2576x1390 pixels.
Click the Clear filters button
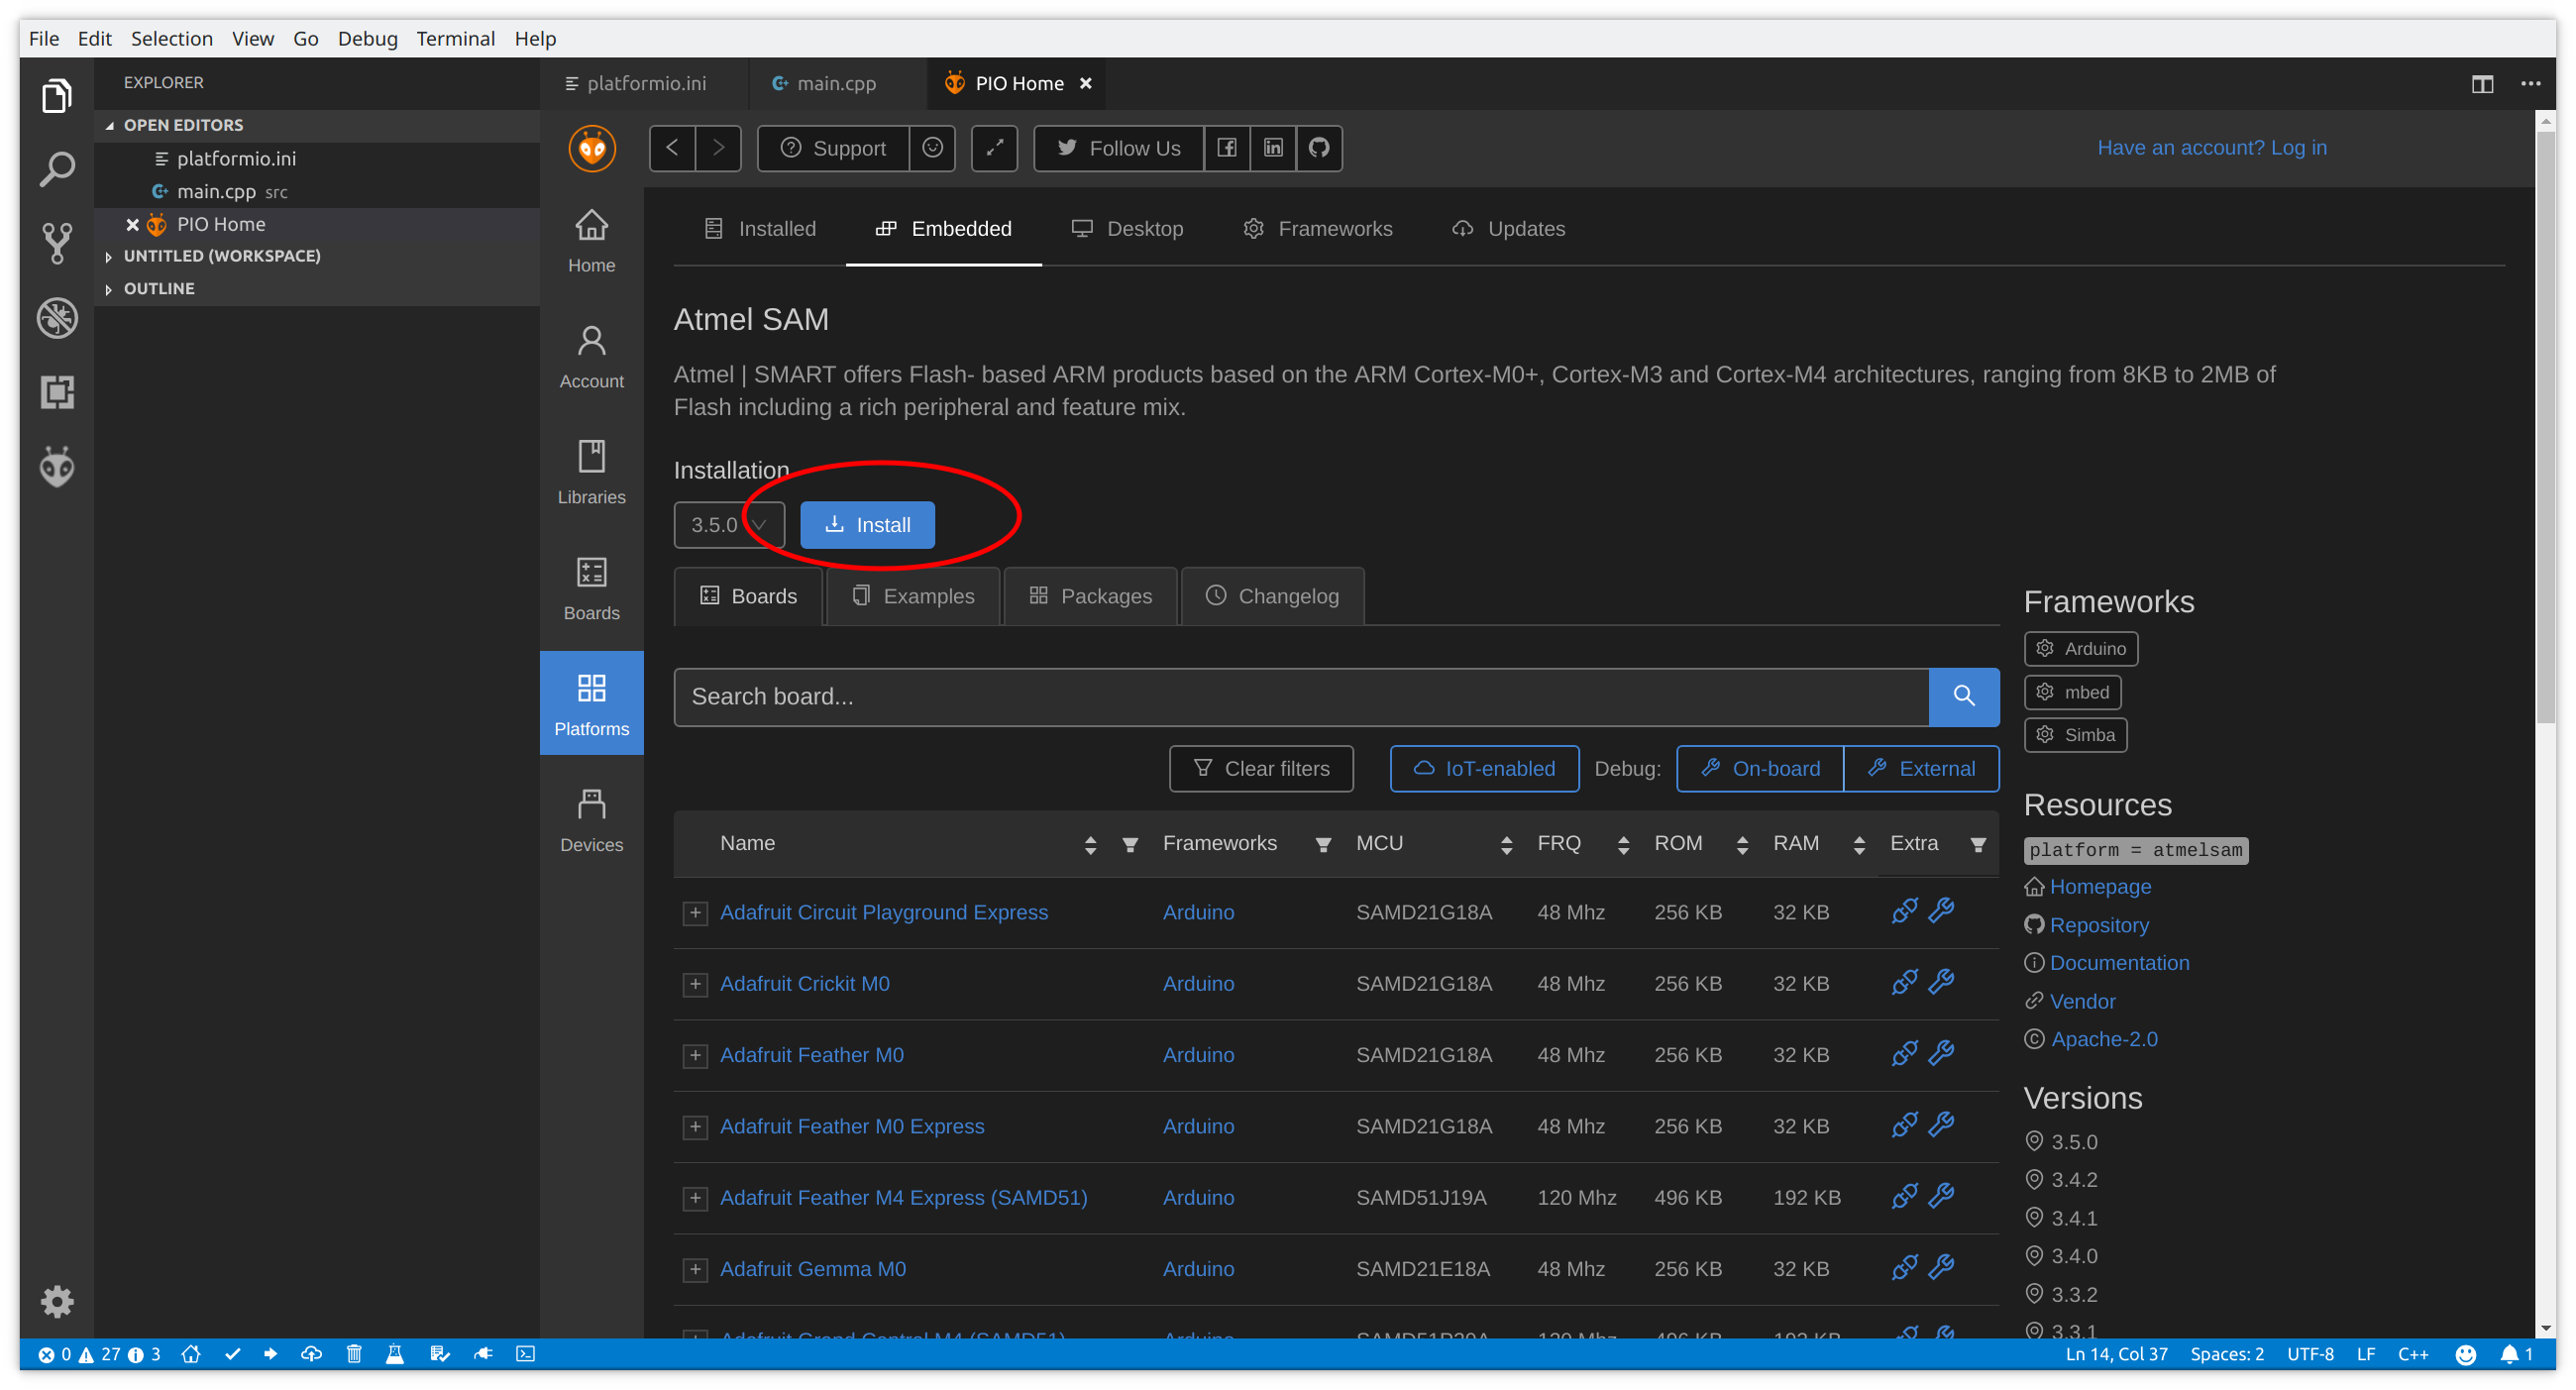coord(1261,767)
